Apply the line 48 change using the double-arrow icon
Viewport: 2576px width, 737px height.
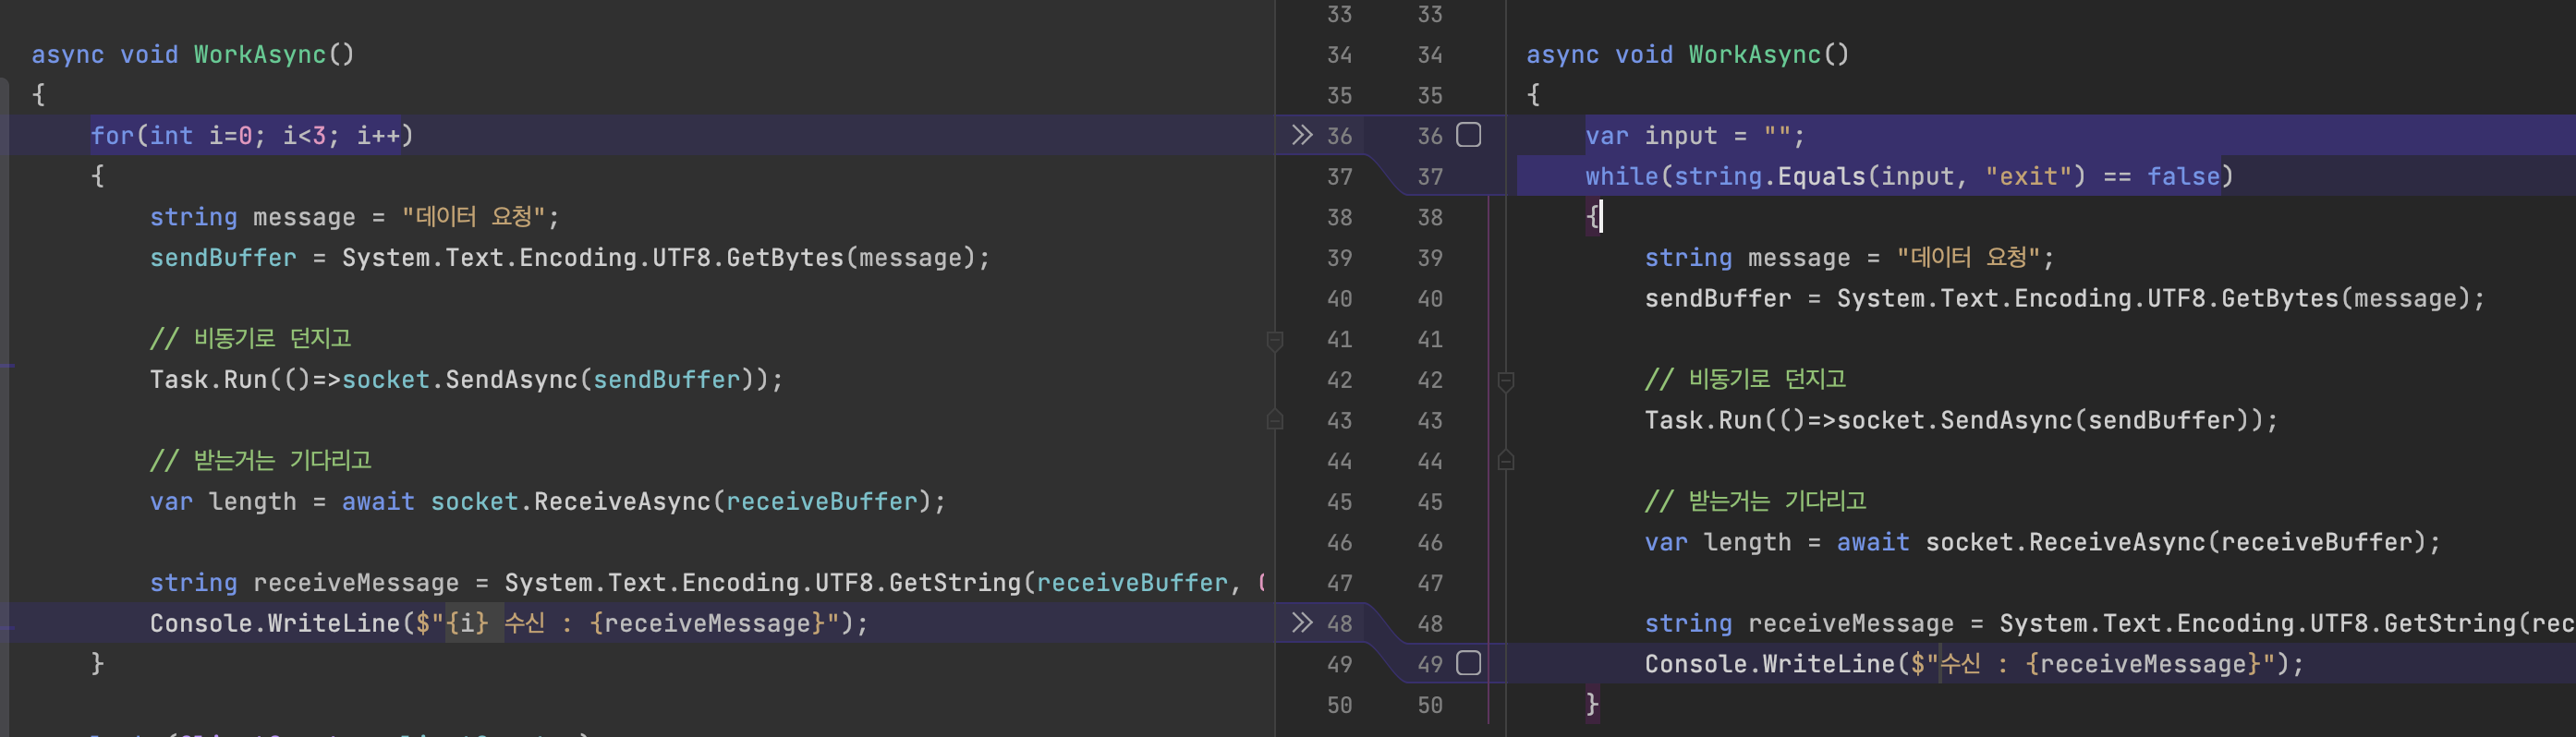[1301, 623]
